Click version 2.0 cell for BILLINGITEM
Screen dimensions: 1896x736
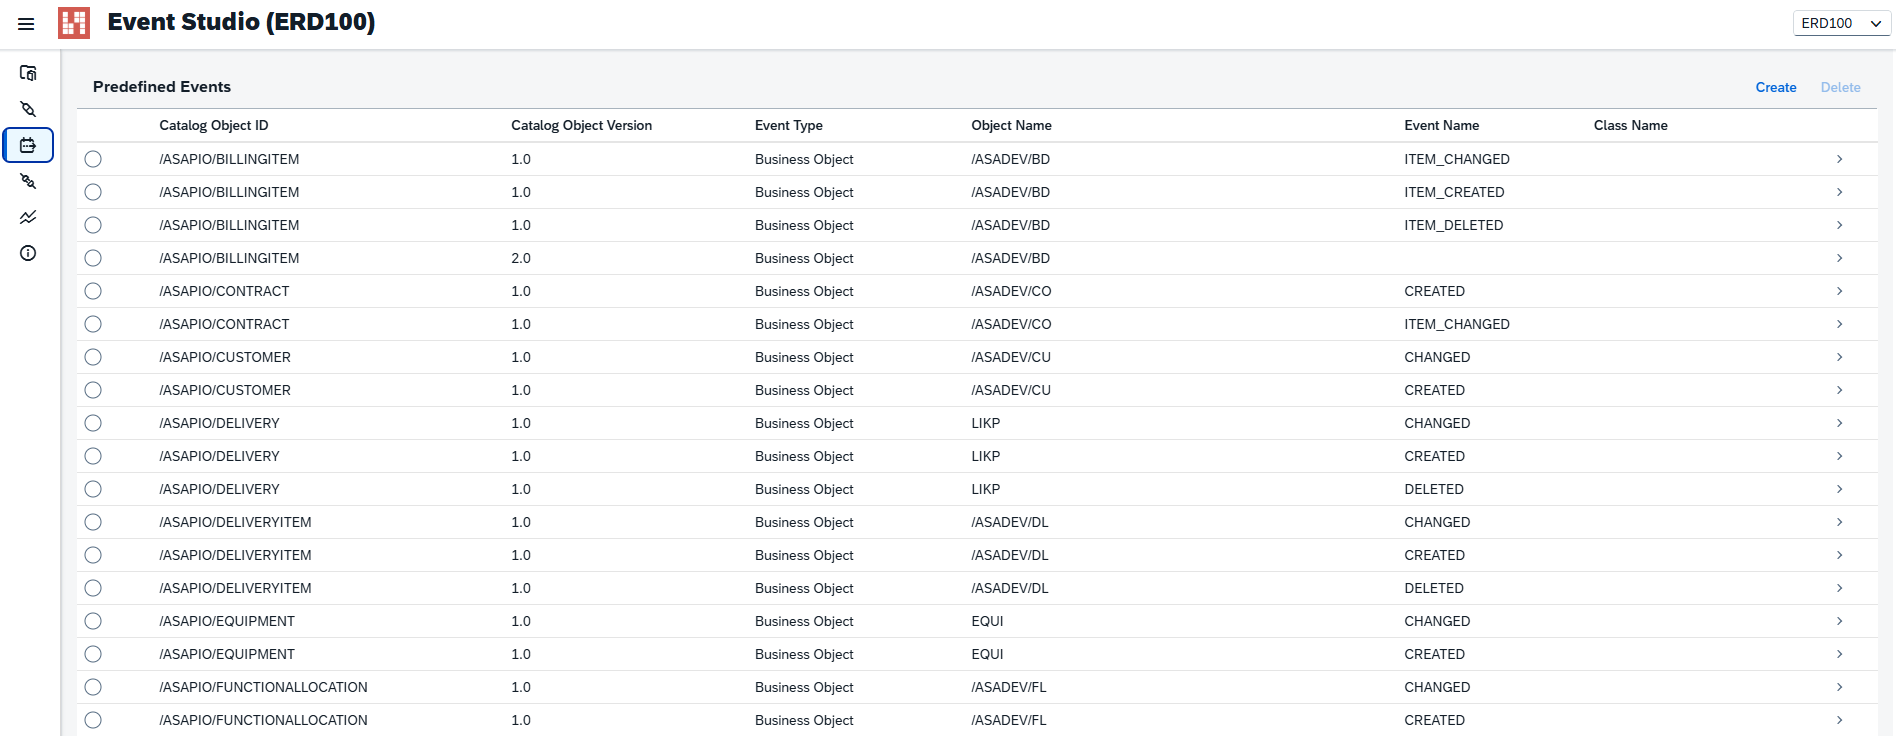[x=521, y=258]
